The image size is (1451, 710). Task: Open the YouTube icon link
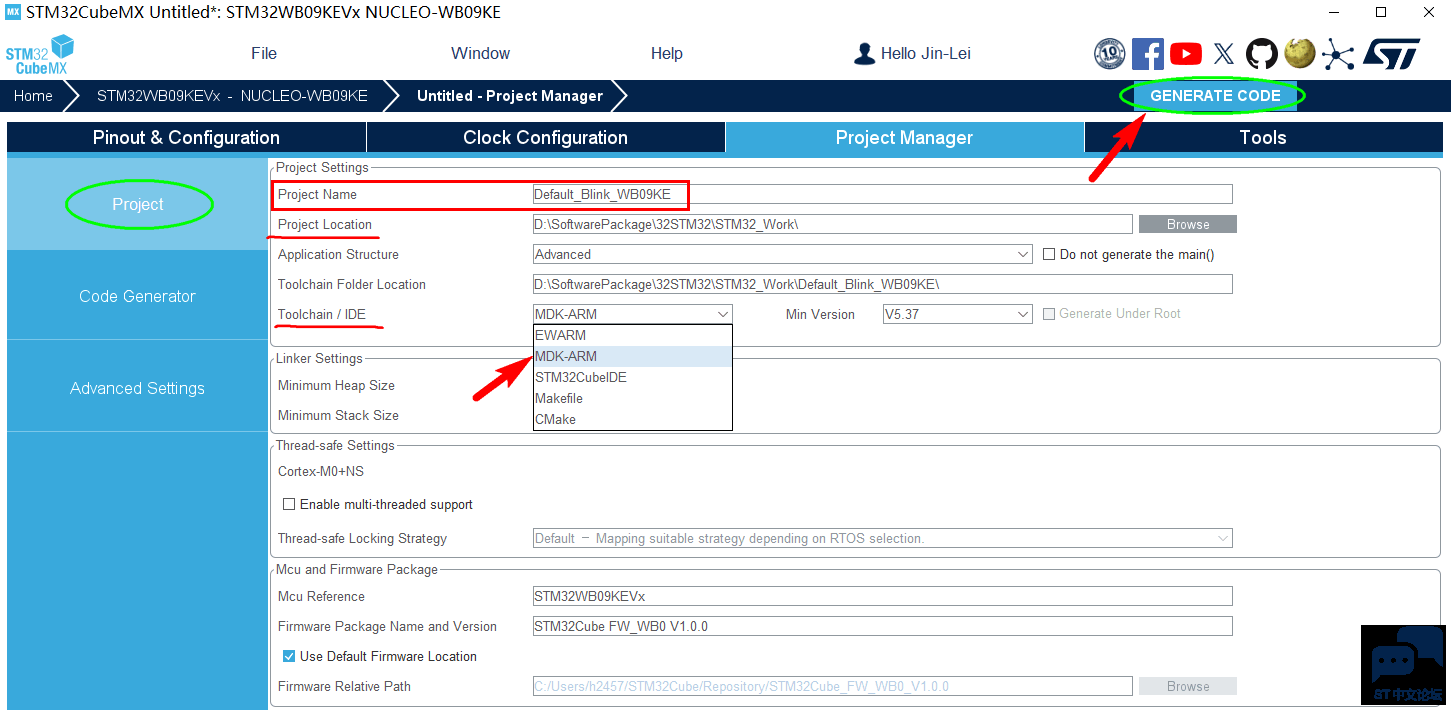click(1186, 54)
